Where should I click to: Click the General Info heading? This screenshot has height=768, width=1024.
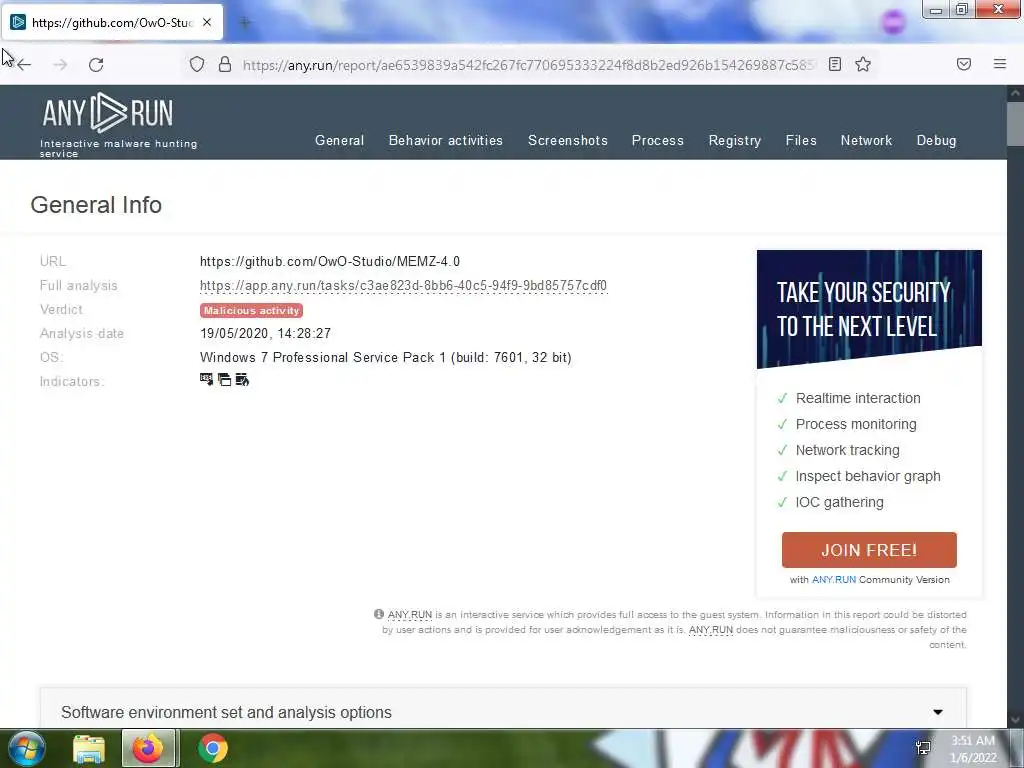(x=96, y=205)
